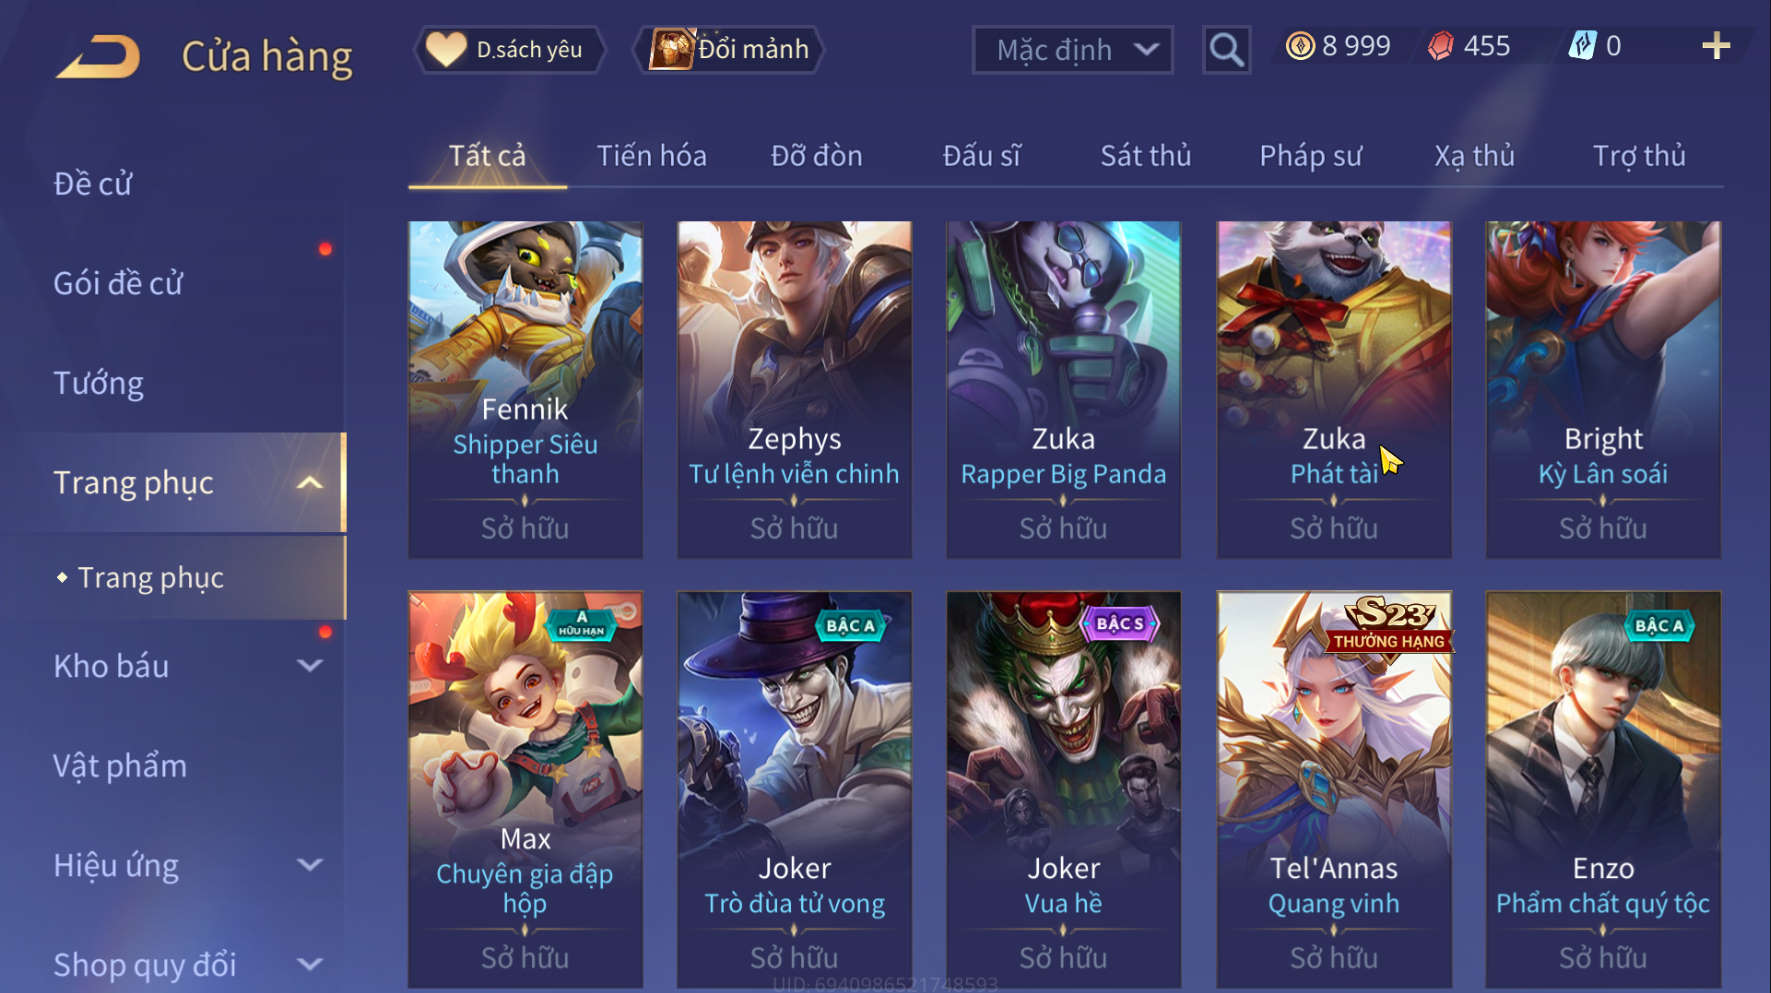Image resolution: width=1771 pixels, height=993 pixels.
Task: Click the red ruby currency icon
Action: click(1440, 46)
